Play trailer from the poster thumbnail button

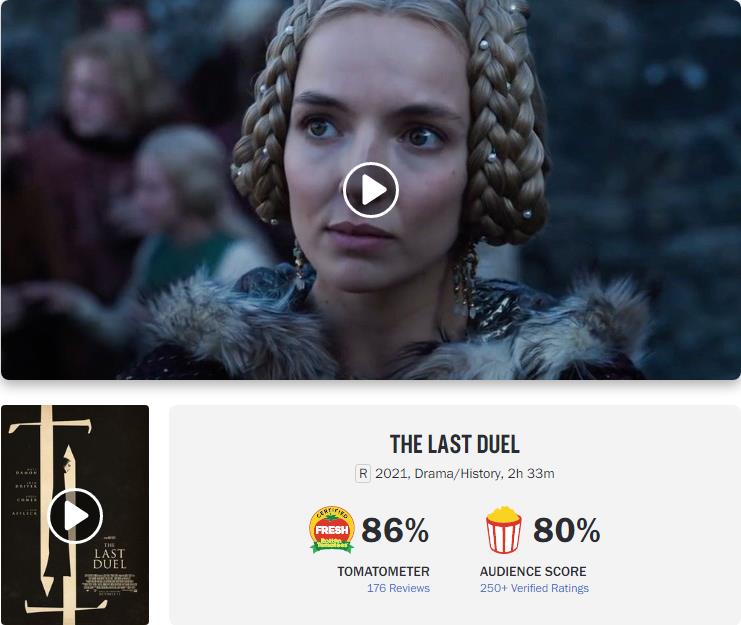pos(75,515)
